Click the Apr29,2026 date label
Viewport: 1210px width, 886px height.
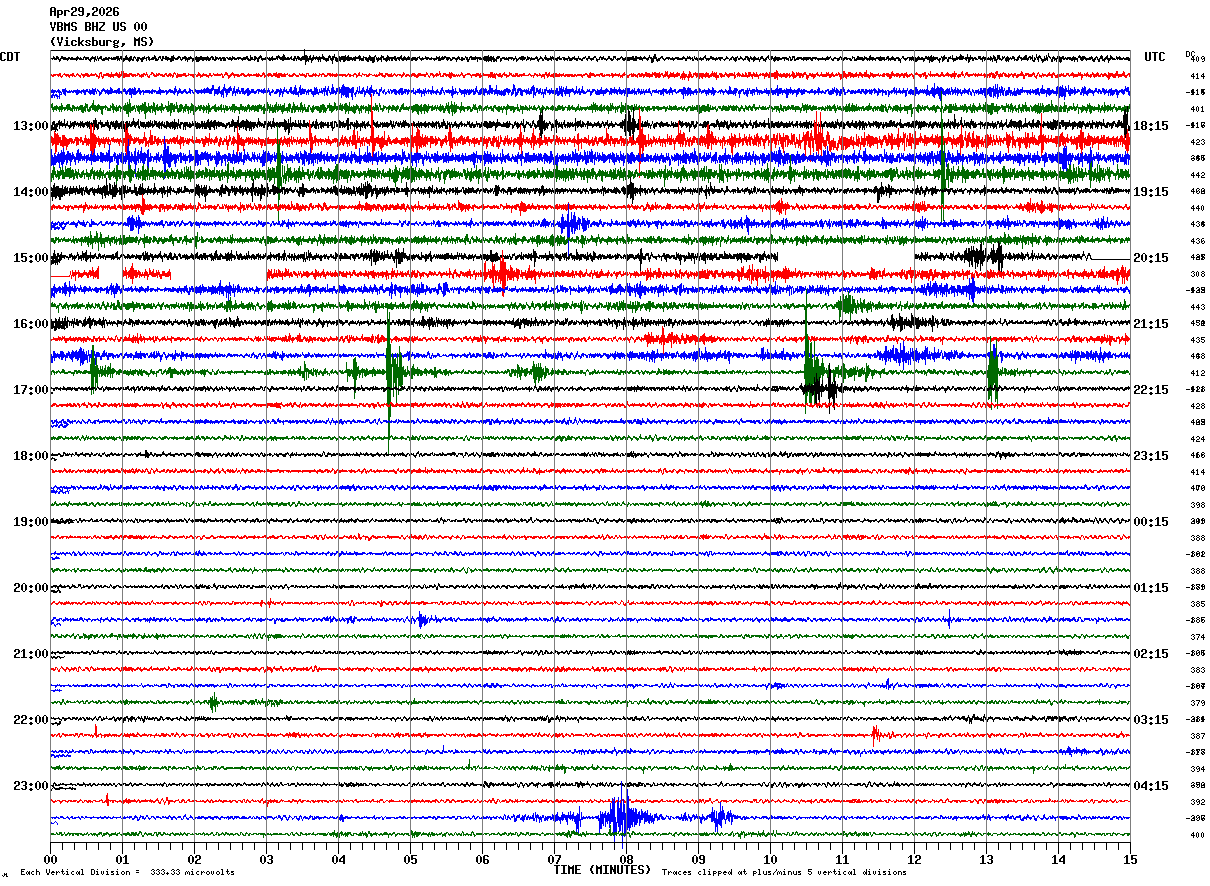tap(84, 12)
